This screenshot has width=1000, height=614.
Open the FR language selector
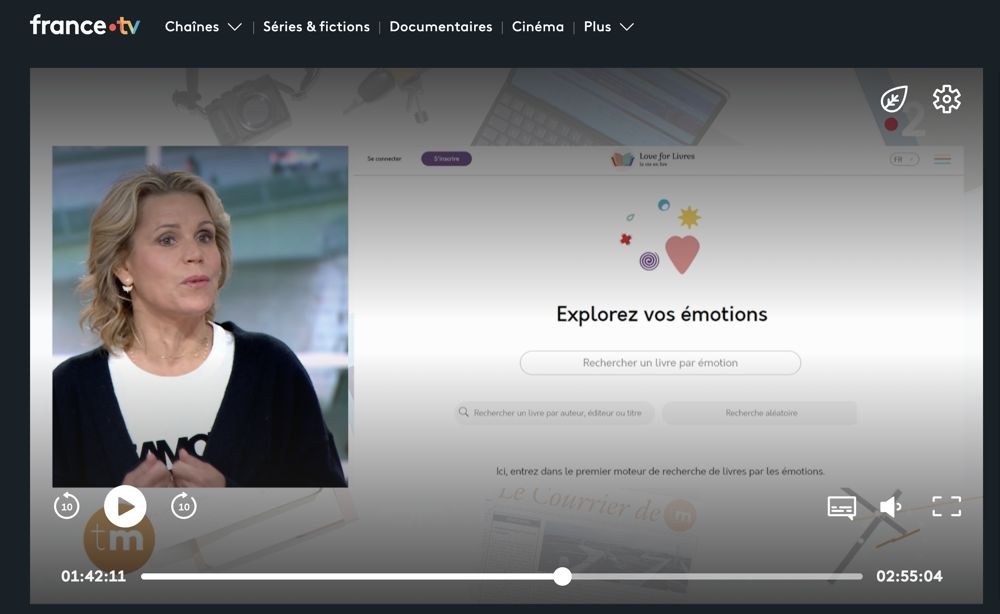[904, 159]
